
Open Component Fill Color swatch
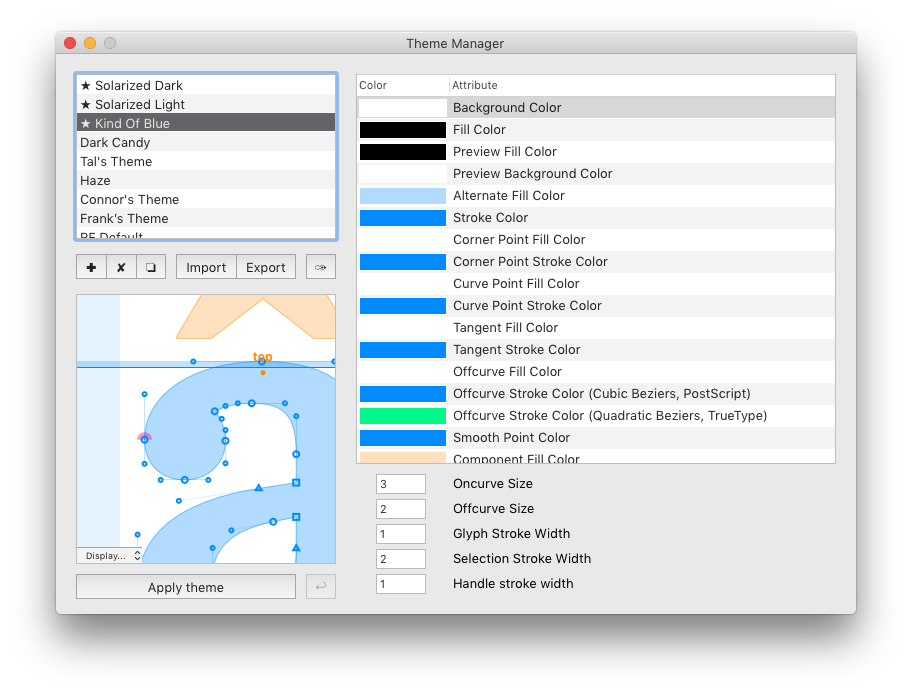click(x=402, y=457)
